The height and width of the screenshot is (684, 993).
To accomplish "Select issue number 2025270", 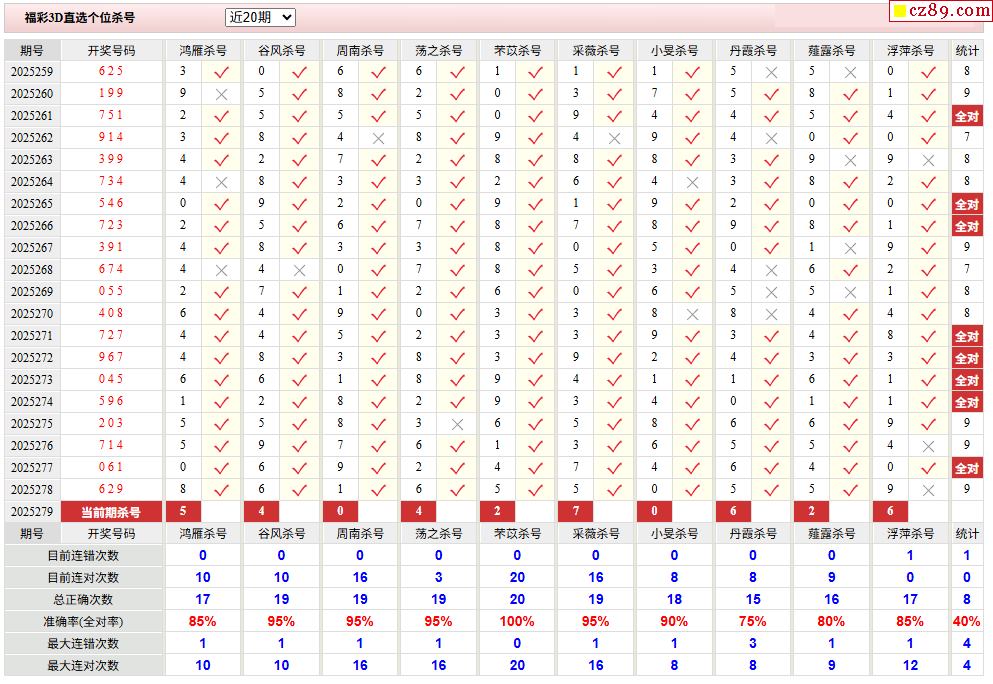I will [32, 314].
